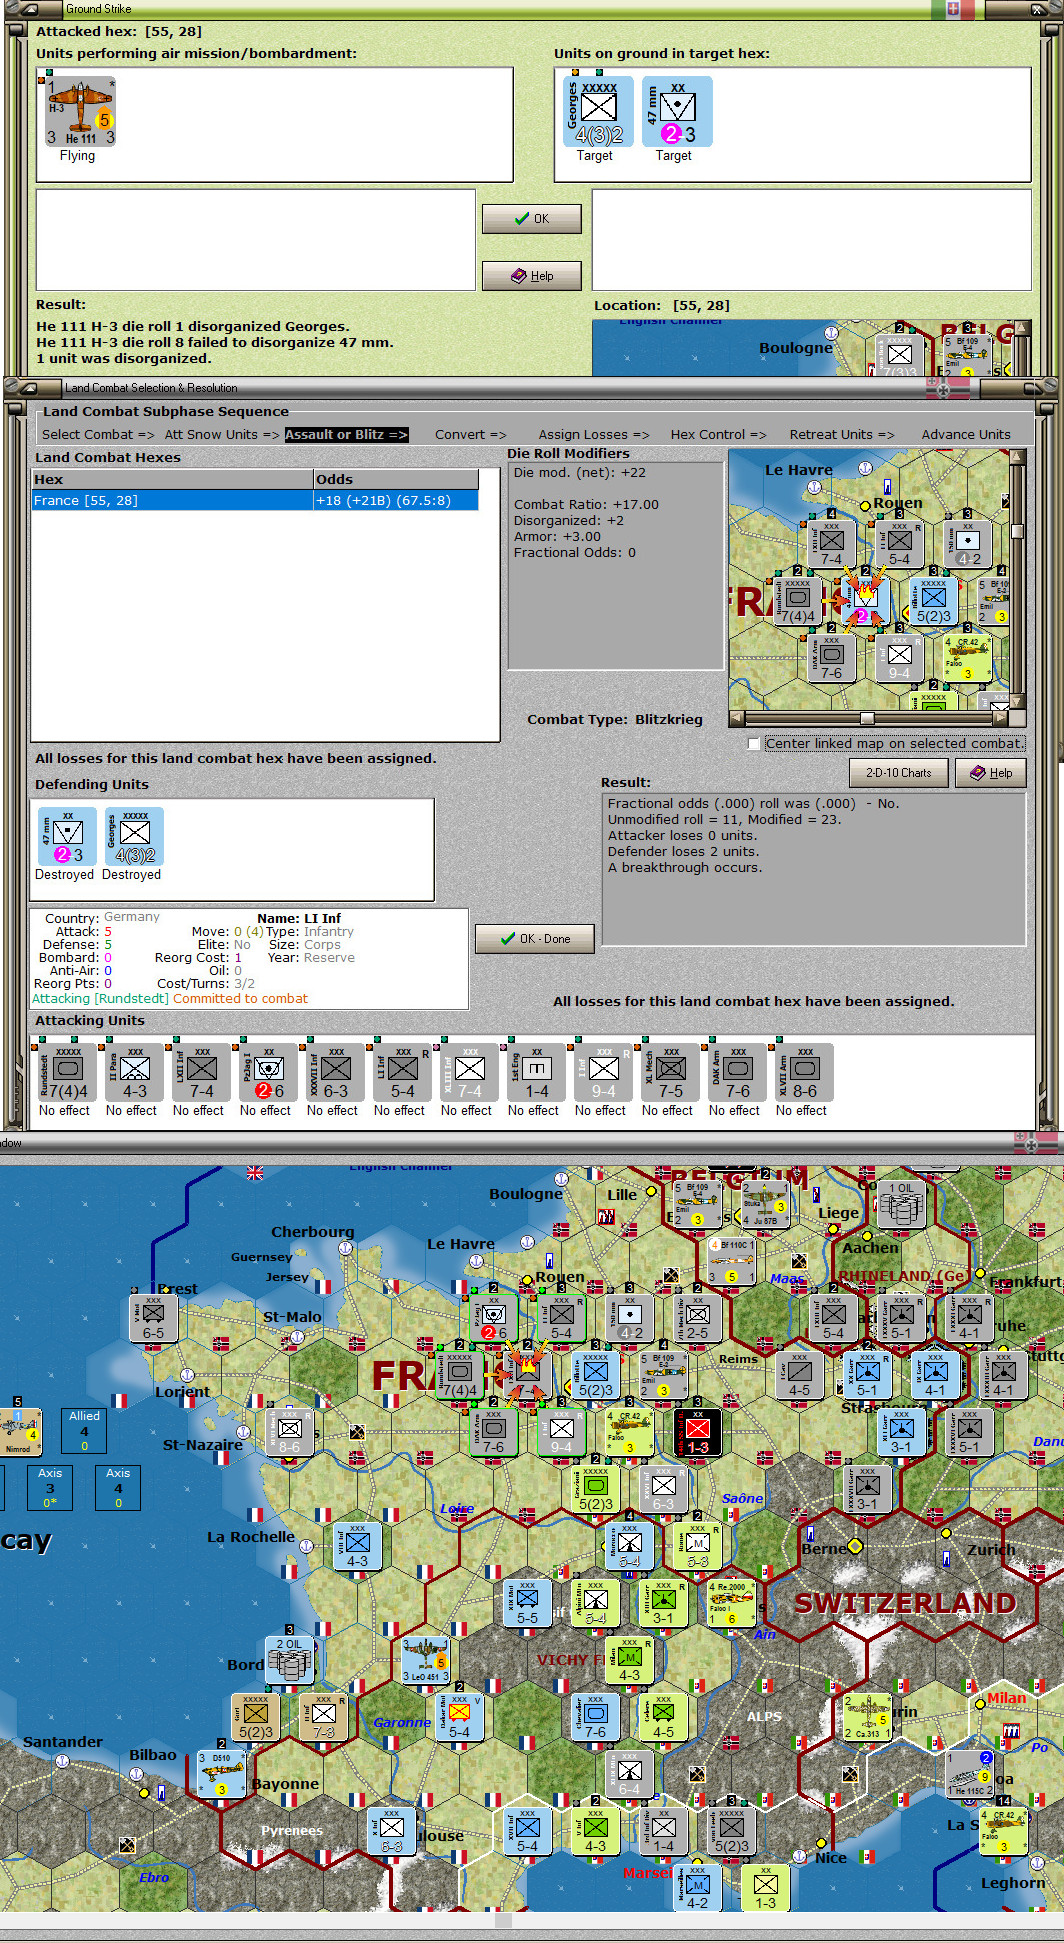Select the 1 OIL counter near Liege
This screenshot has width=1064, height=1943.
(902, 1203)
